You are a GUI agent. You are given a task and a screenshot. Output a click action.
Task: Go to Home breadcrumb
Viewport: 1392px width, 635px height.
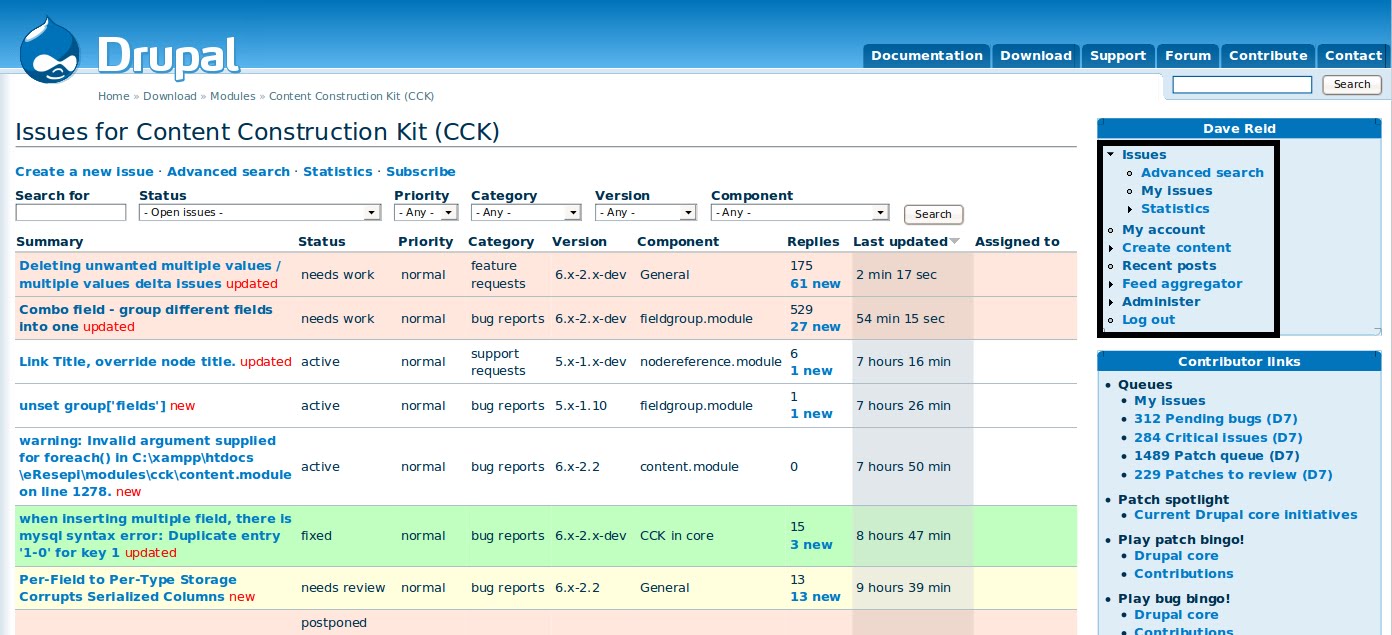(x=114, y=96)
